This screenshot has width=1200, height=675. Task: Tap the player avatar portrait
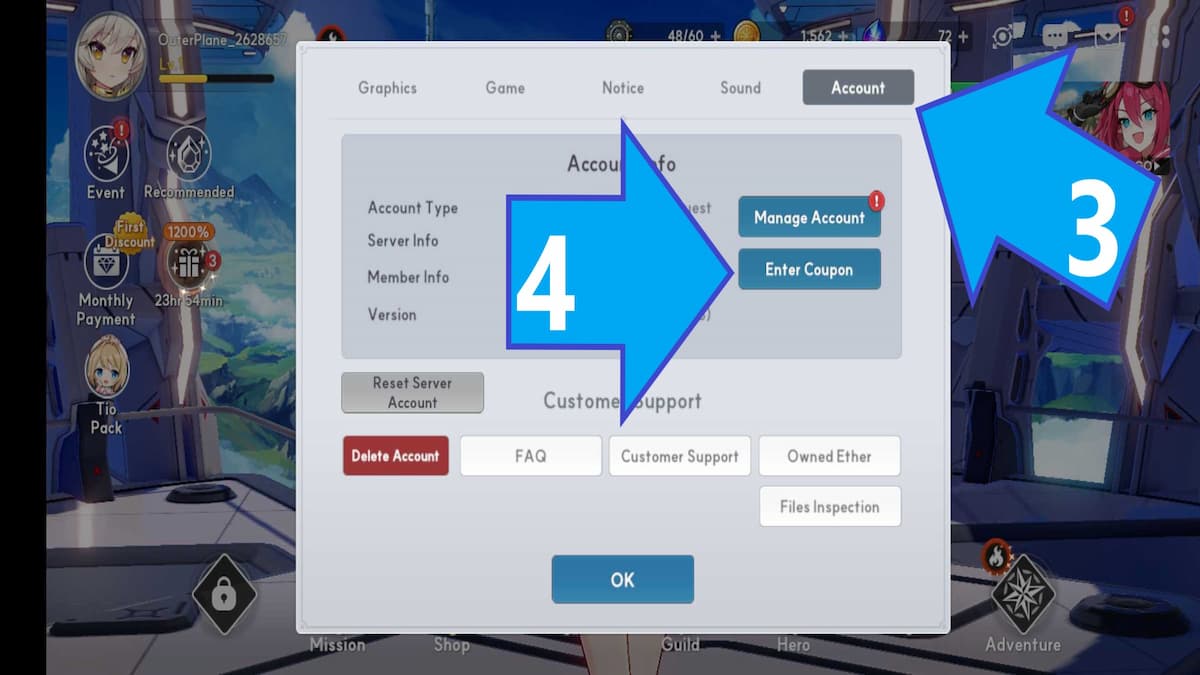108,57
